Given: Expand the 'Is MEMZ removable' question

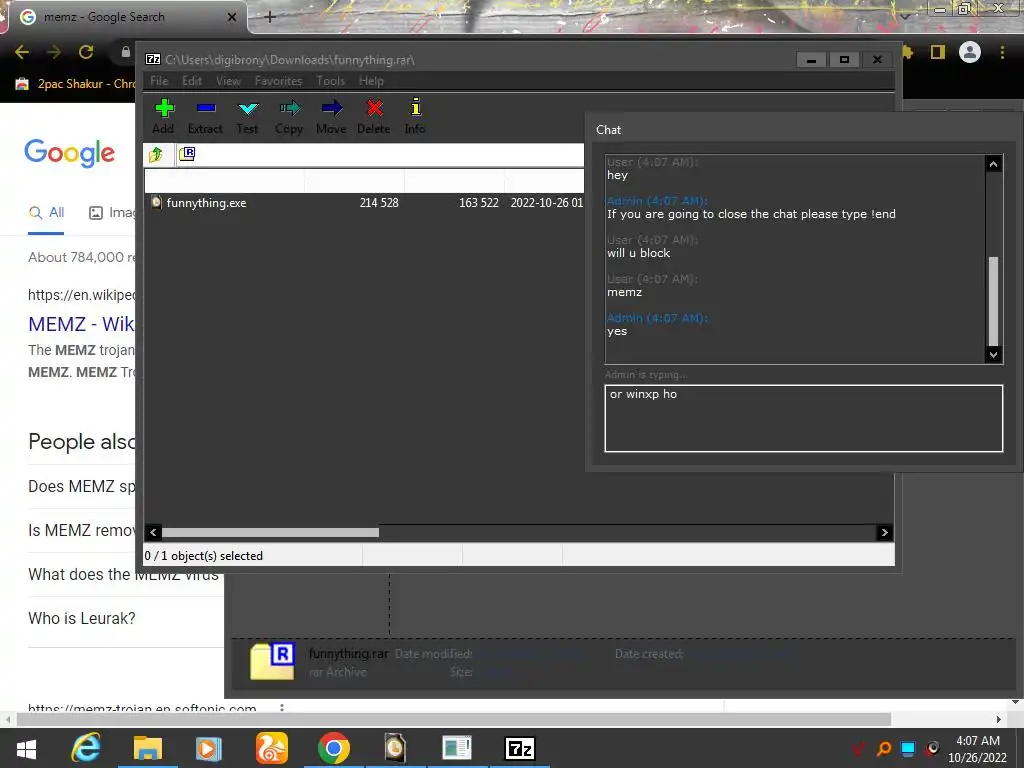Looking at the screenshot, I should coord(82,530).
